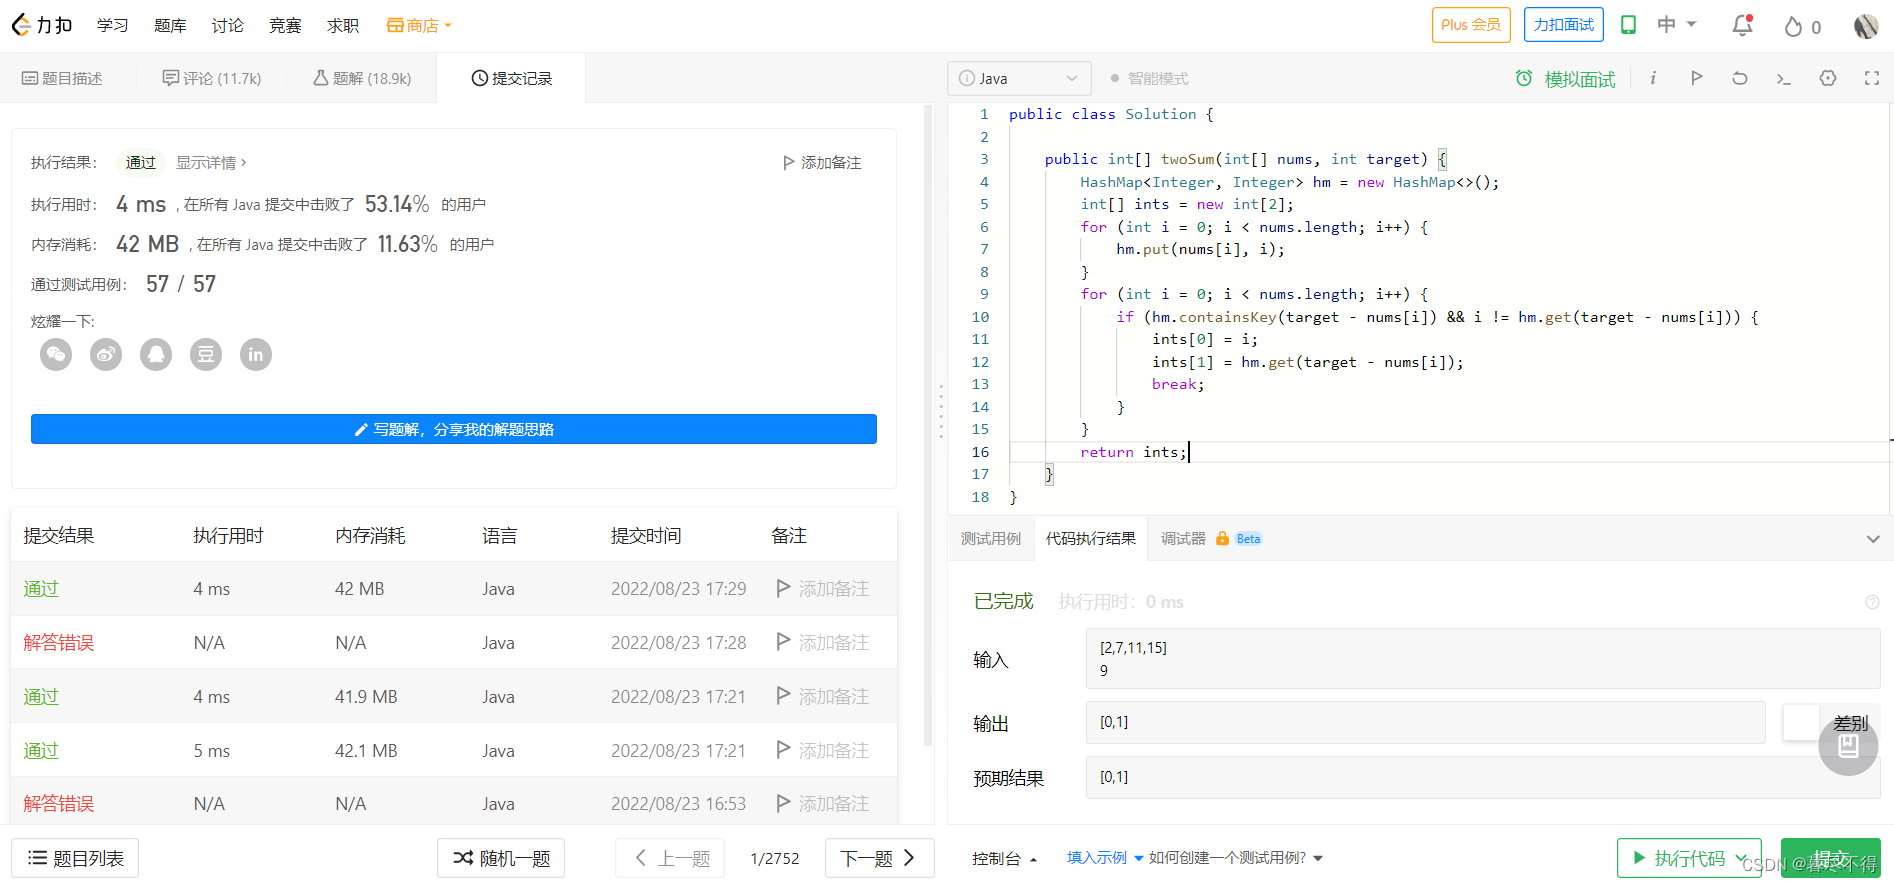Viewport: 1894px width, 883px height.
Task: Reset code with the restore icon
Action: [1740, 78]
